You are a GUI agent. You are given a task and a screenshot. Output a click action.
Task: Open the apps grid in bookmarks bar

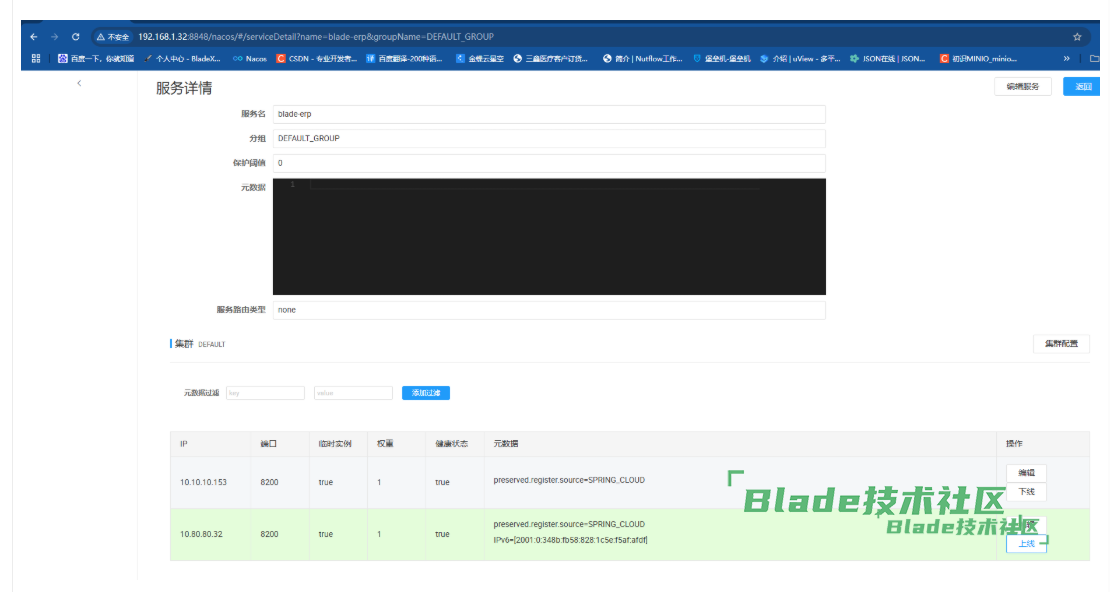[x=36, y=58]
